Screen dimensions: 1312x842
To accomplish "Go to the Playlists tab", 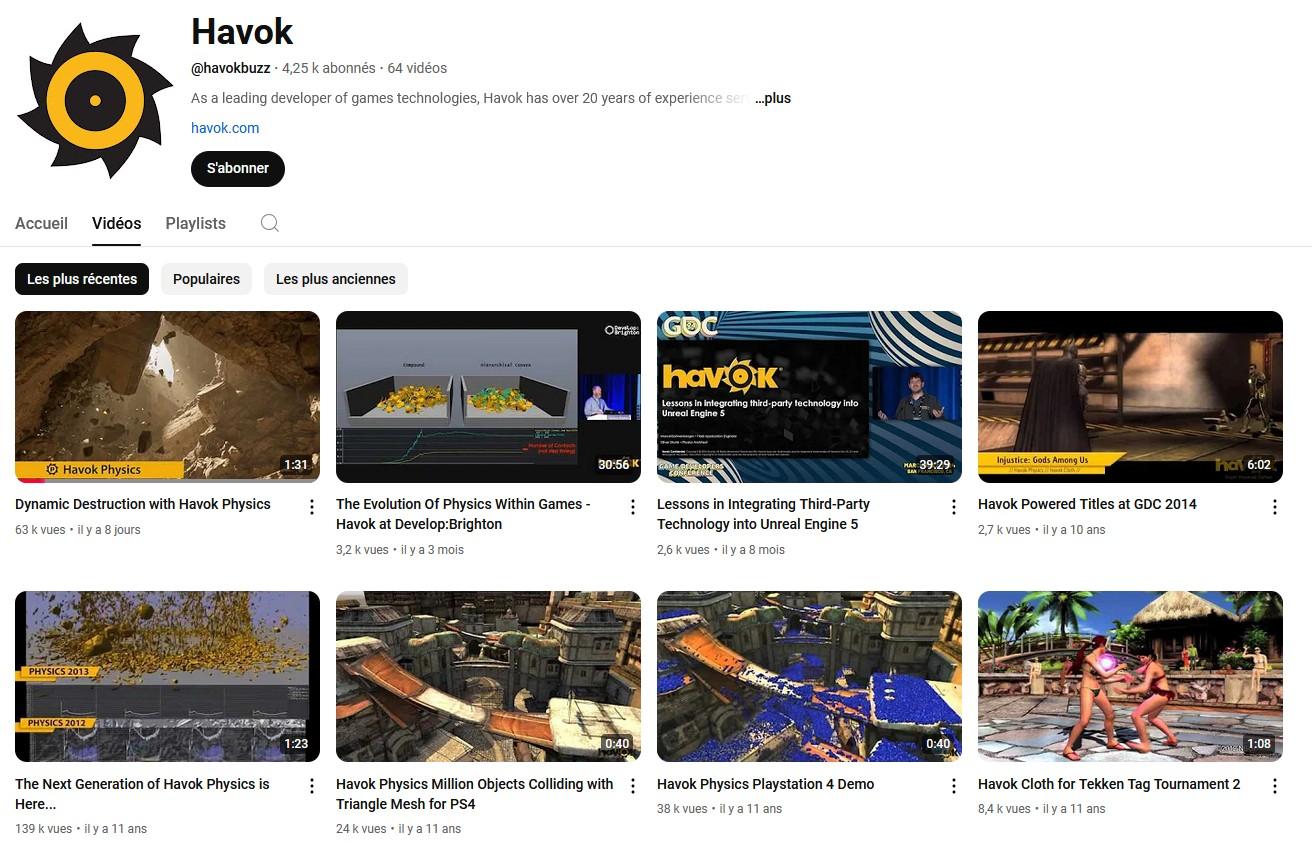I will point(195,223).
